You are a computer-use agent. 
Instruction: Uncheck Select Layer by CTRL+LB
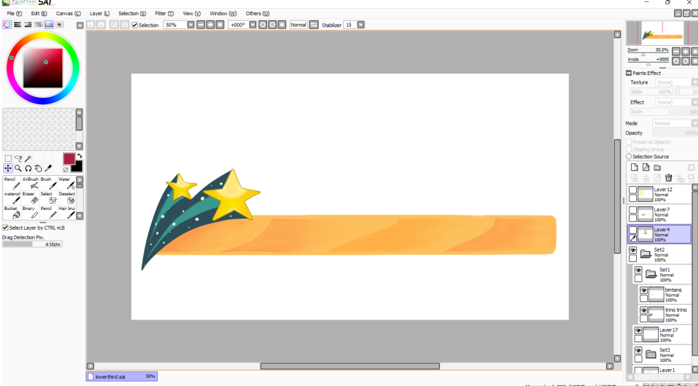point(5,228)
